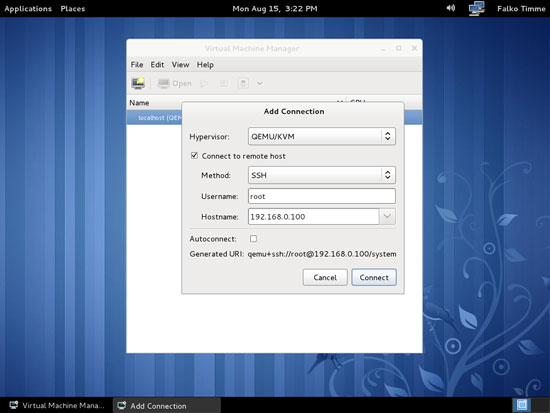Click the new virtual machine toolbar icon

pos(138,83)
